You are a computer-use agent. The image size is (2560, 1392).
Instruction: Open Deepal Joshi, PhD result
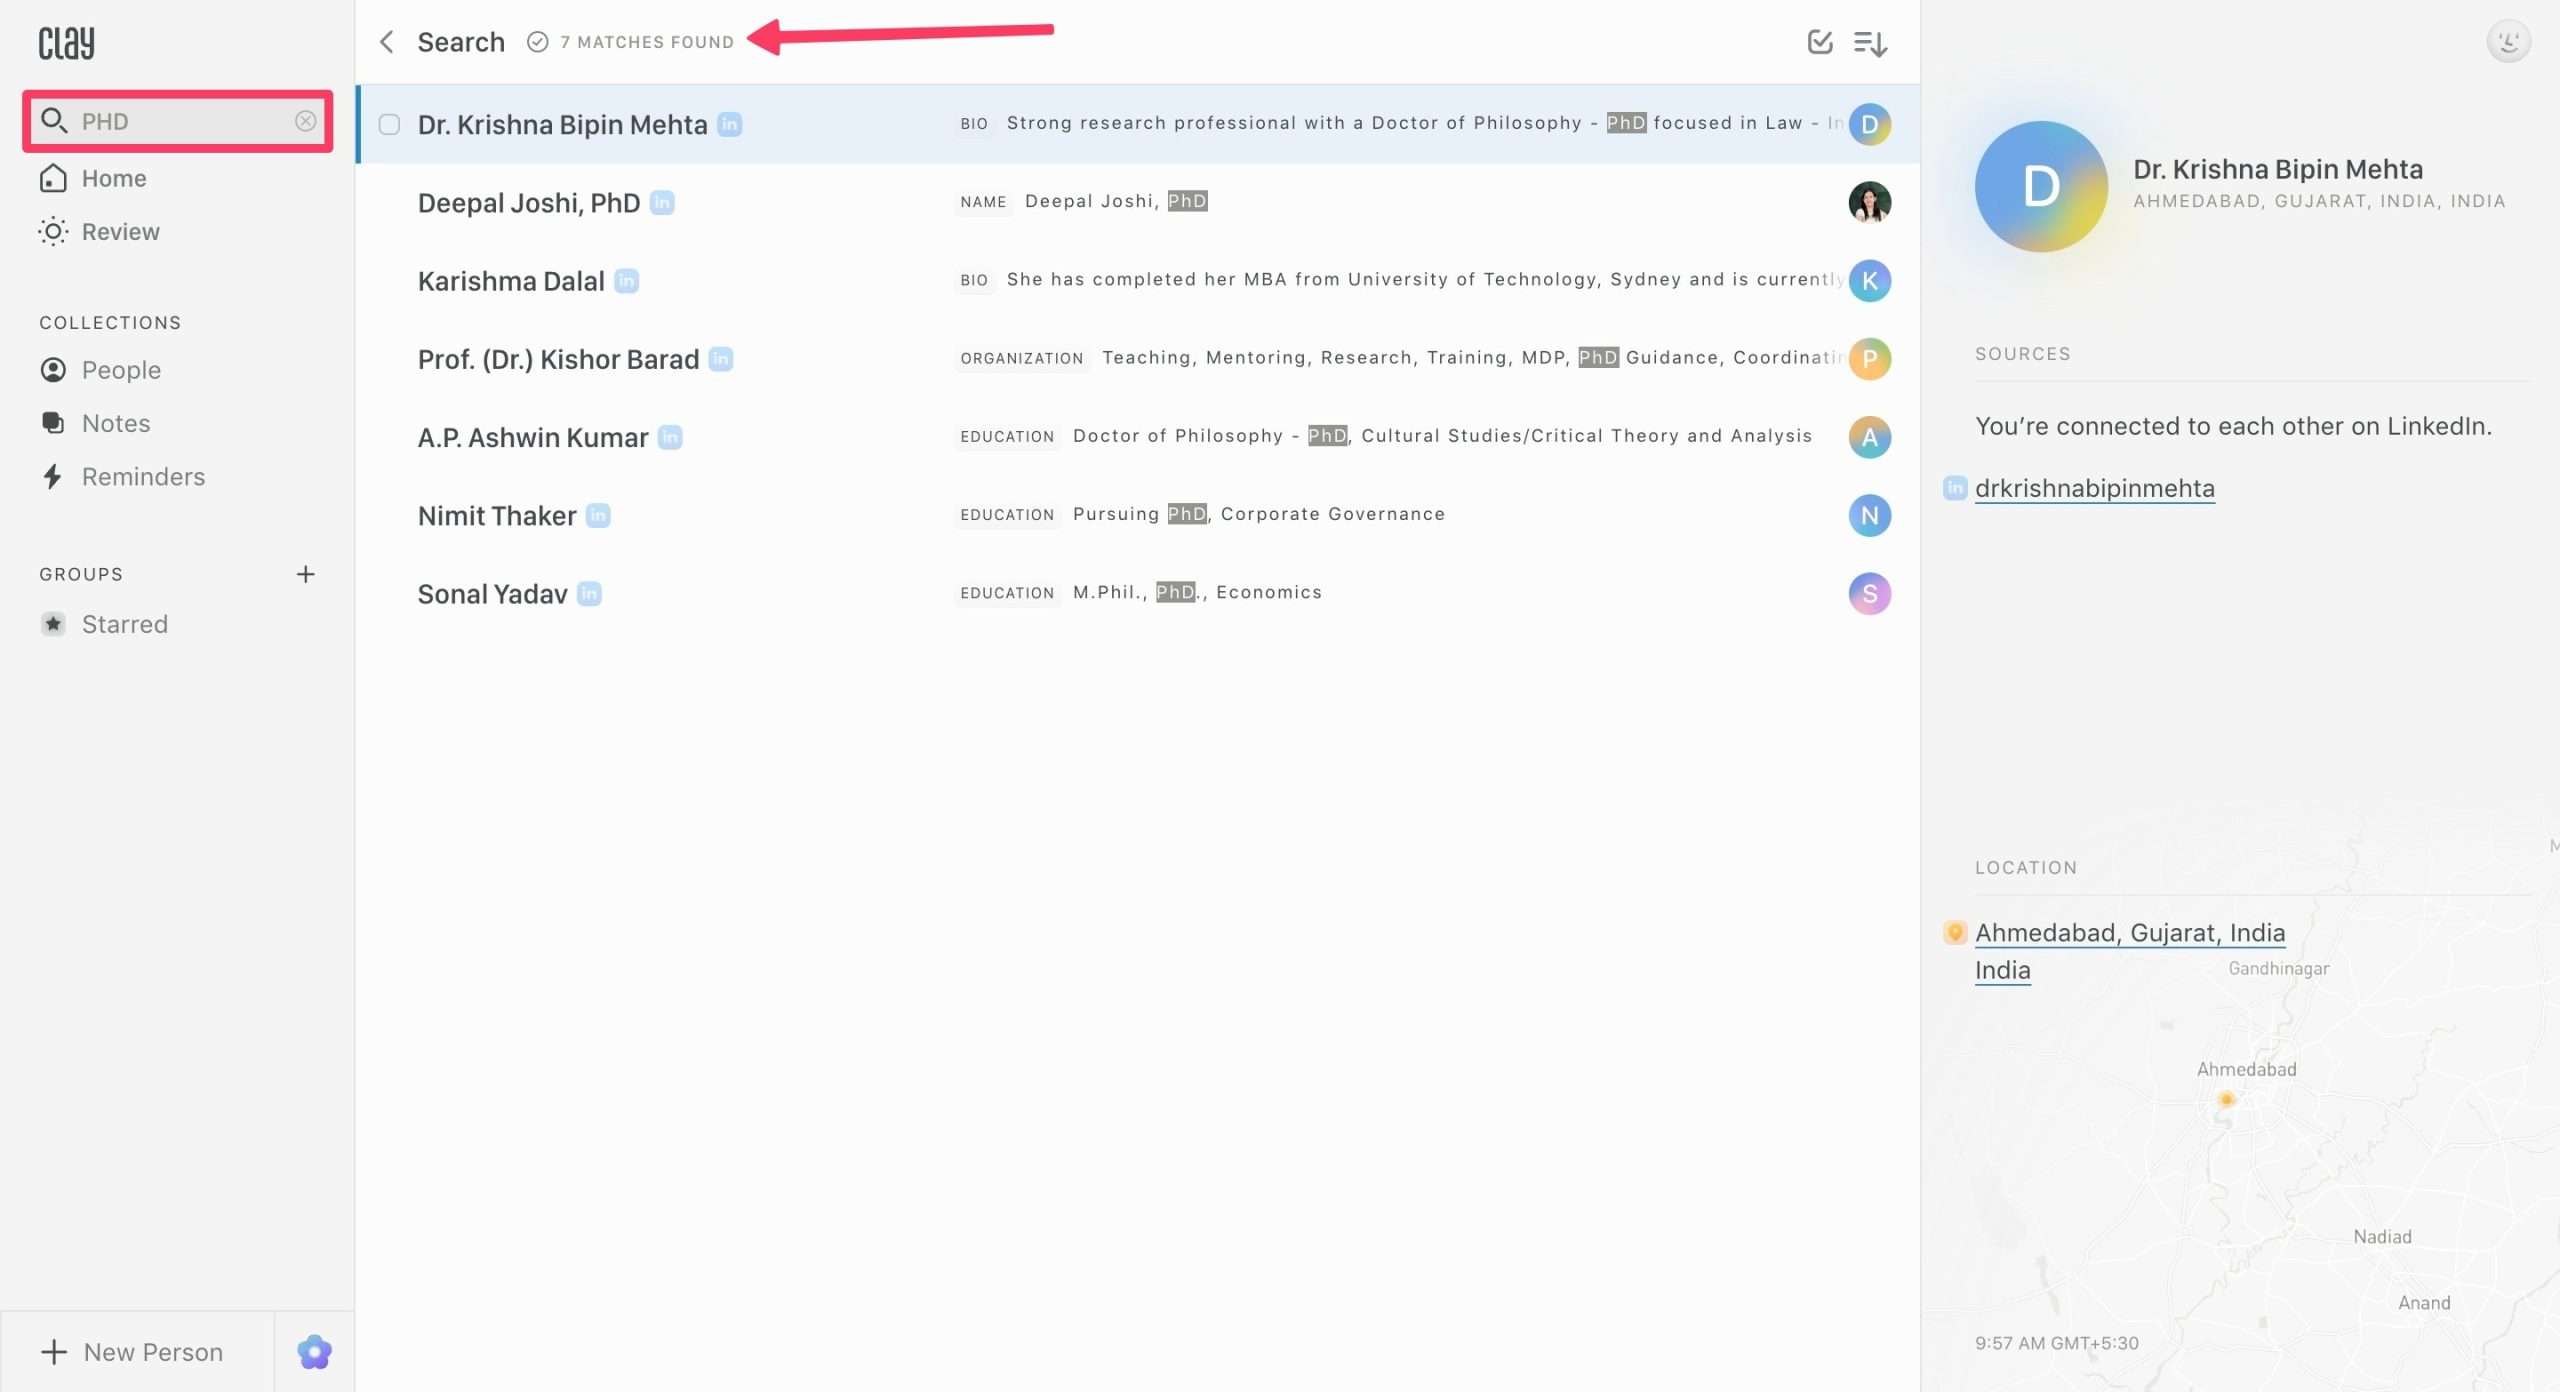tap(1137, 202)
